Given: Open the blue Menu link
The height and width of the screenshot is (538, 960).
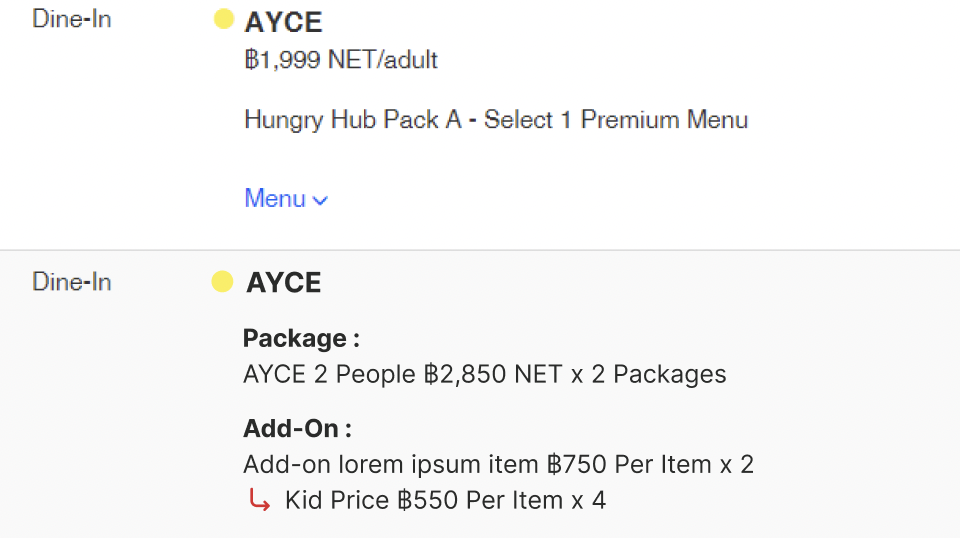Looking at the screenshot, I should pyautogui.click(x=275, y=198).
